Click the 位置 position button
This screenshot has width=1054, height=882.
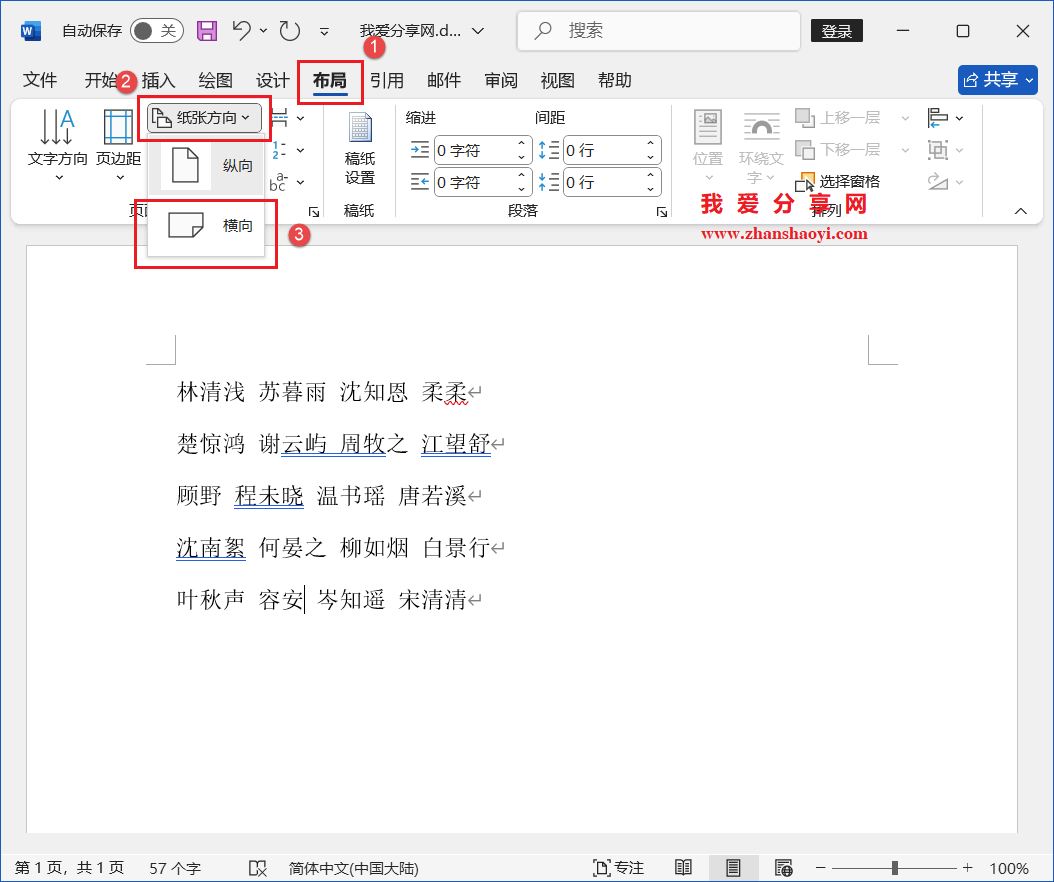pos(708,145)
